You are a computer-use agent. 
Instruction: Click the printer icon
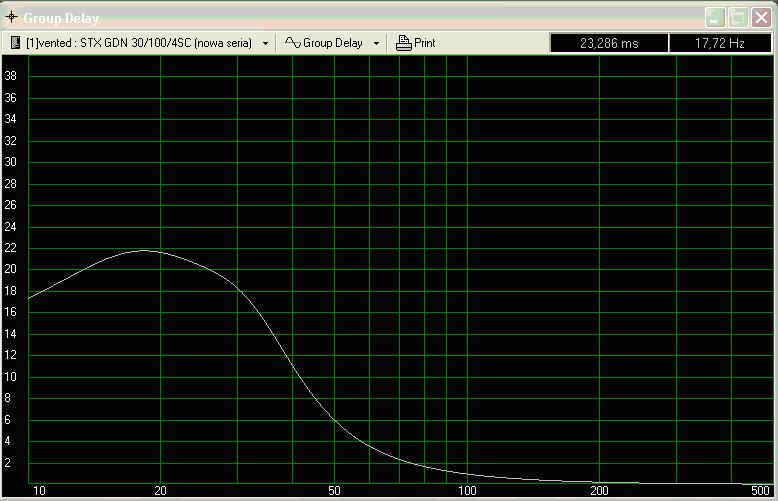tap(403, 43)
